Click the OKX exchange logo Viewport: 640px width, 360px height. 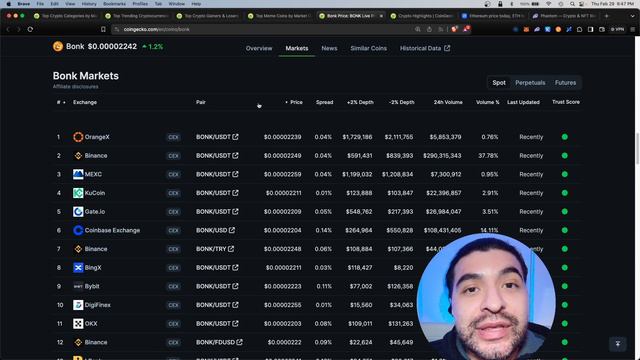coord(78,324)
